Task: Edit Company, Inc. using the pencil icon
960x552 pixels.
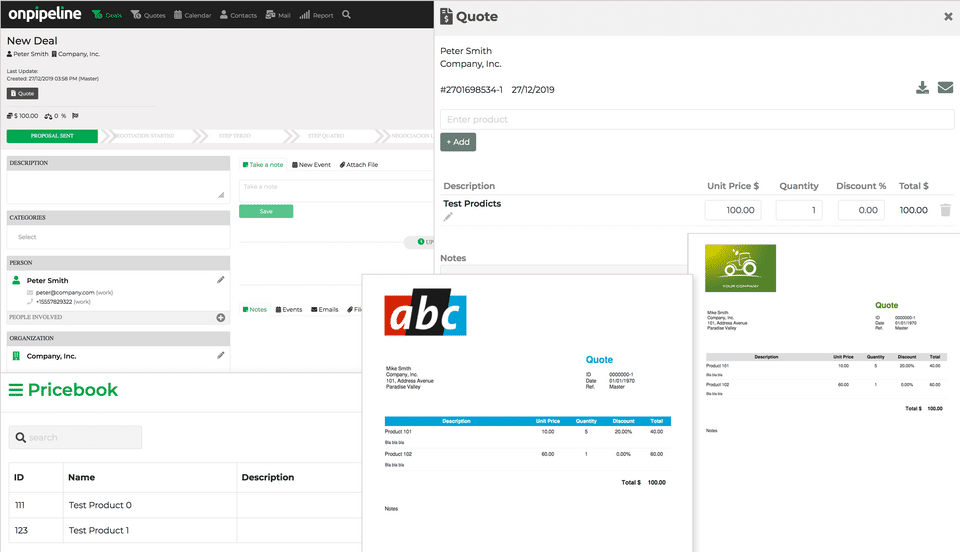Action: coord(220,356)
